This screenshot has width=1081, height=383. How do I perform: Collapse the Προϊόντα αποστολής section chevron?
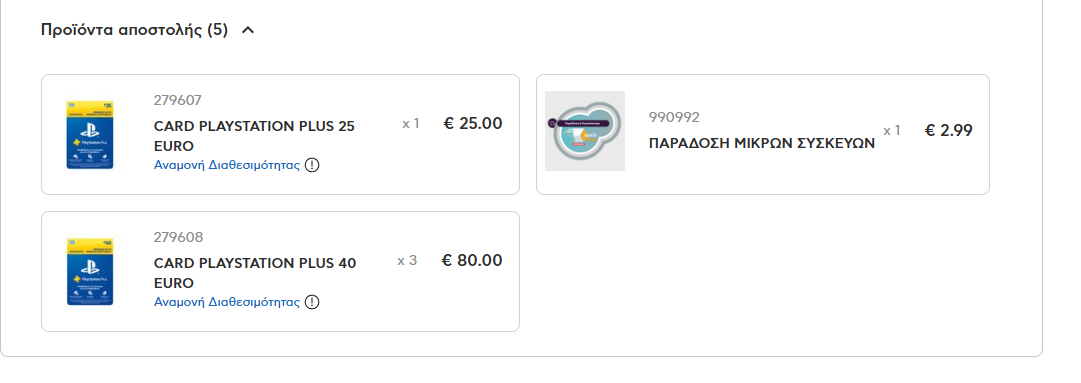click(249, 30)
